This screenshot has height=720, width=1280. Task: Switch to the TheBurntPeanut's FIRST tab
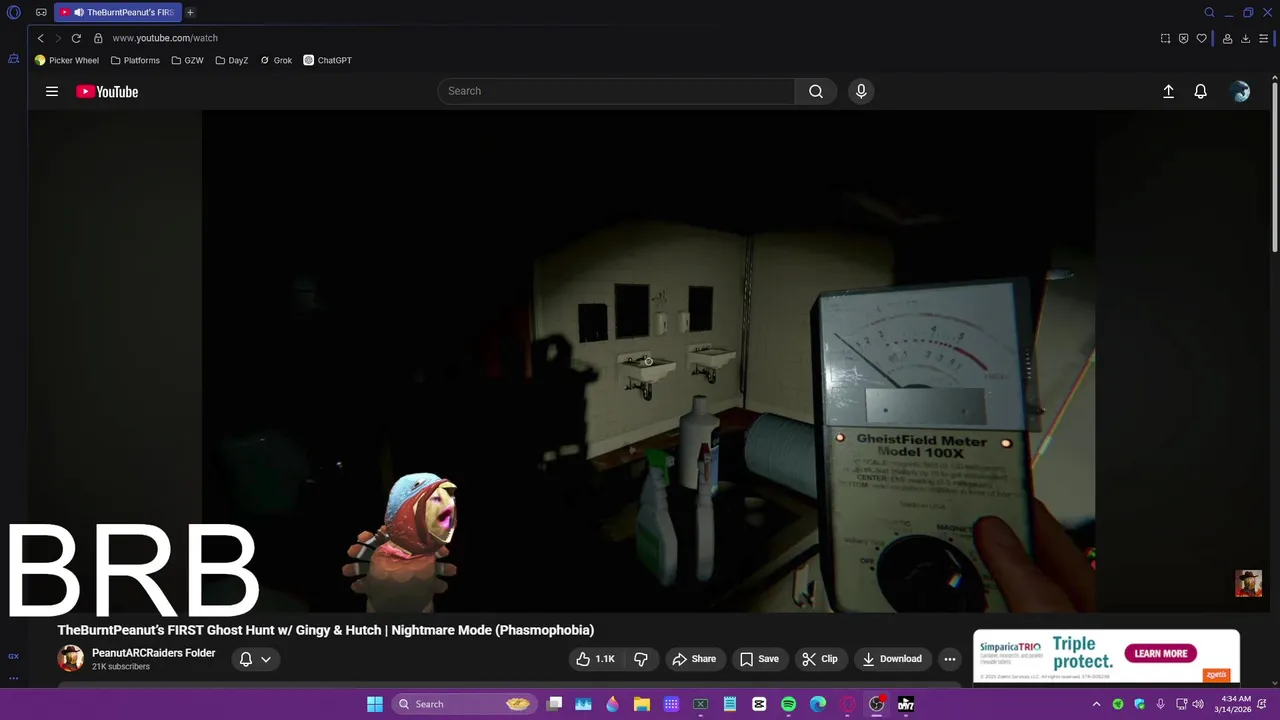[118, 13]
